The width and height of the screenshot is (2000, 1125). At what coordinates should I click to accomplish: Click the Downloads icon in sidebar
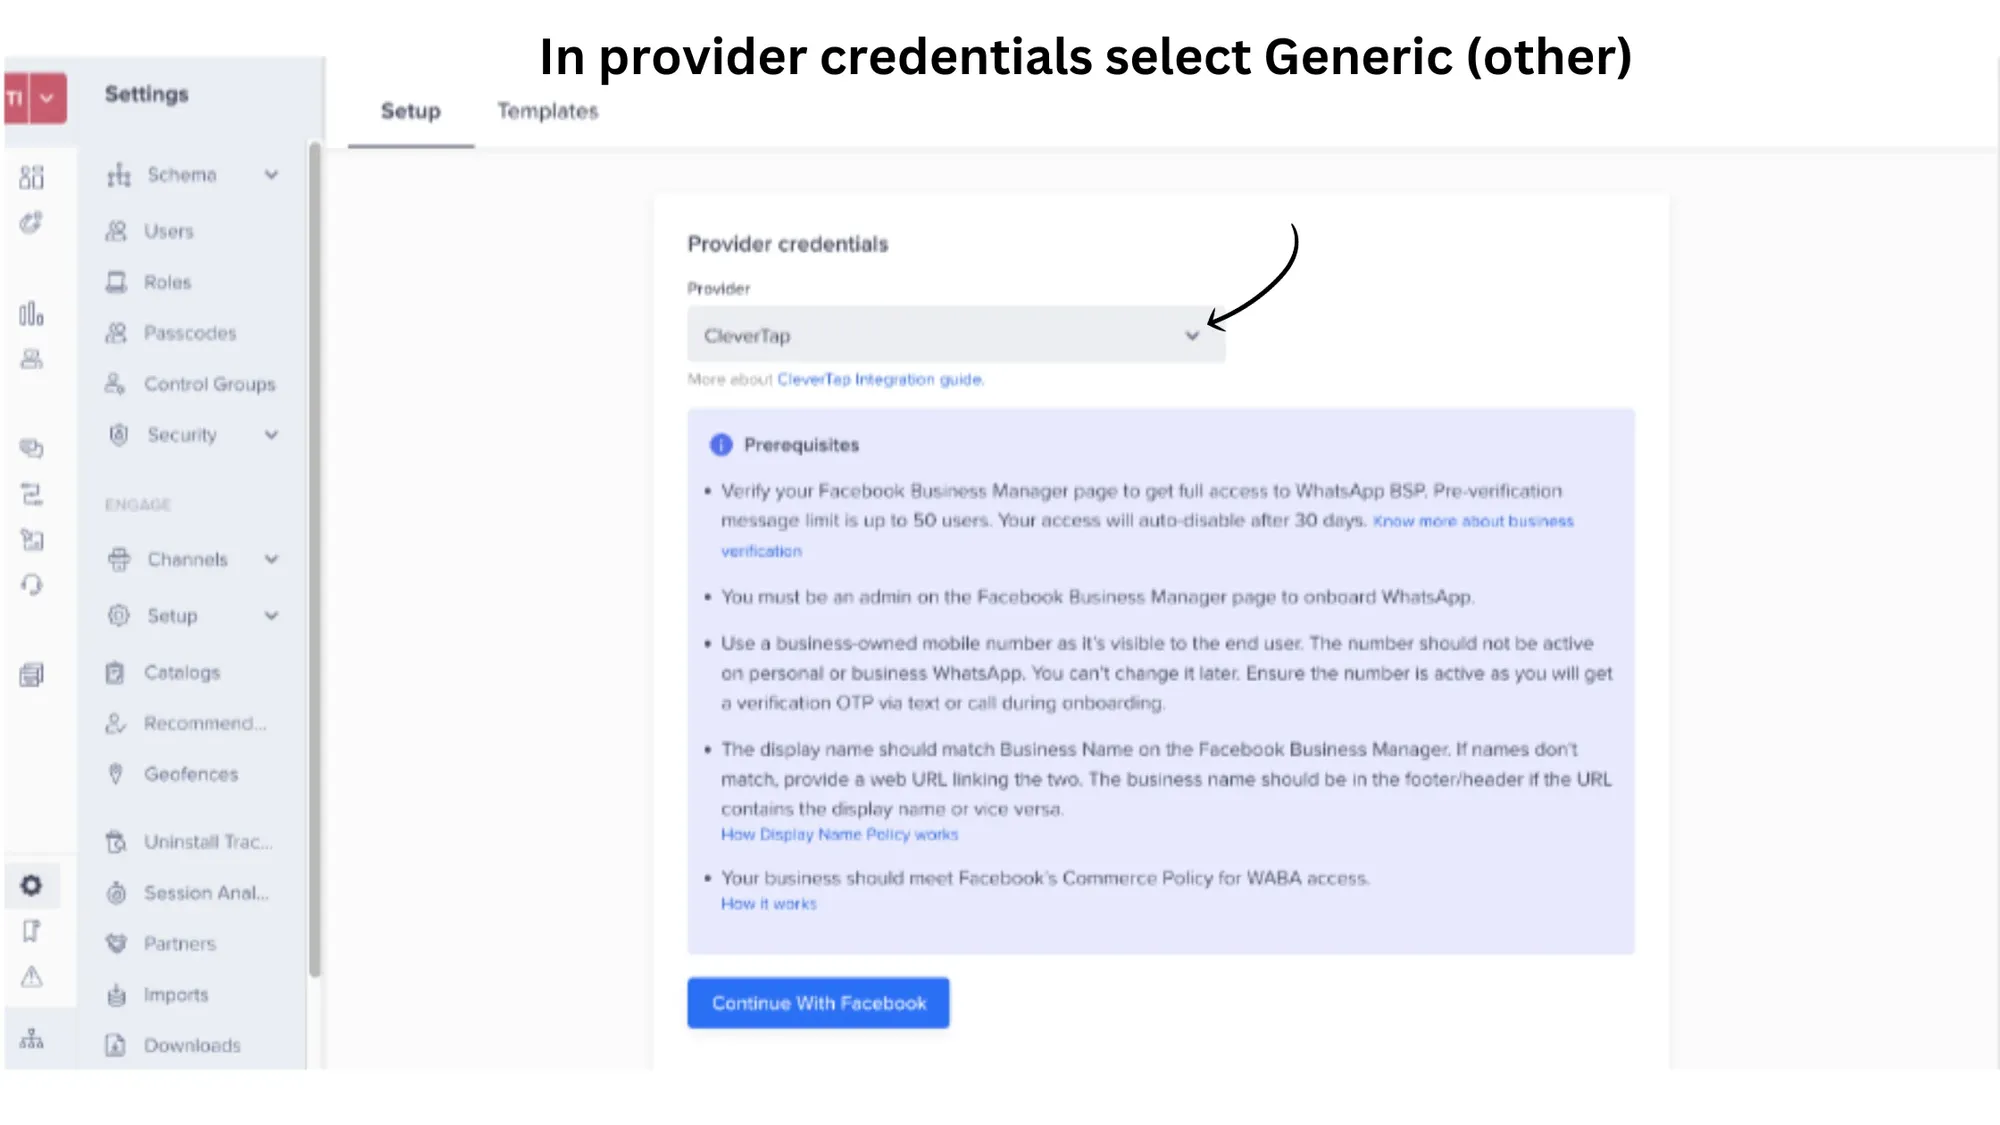click(116, 1045)
